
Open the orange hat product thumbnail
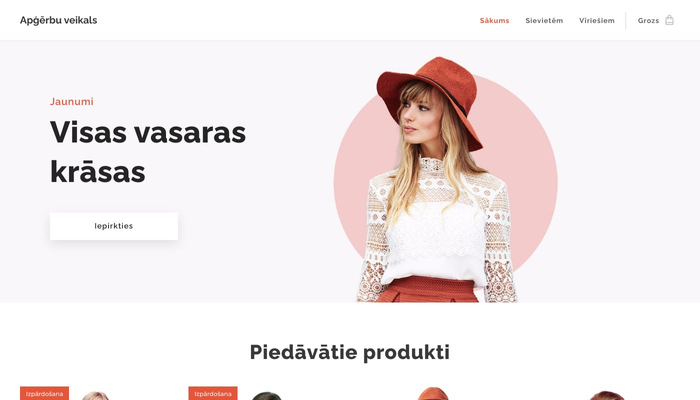pos(433,394)
